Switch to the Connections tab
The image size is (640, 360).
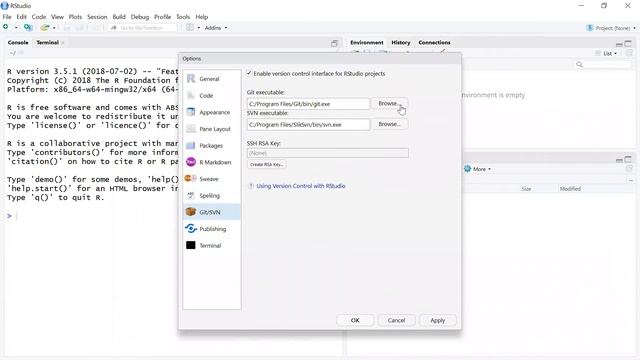coord(434,42)
